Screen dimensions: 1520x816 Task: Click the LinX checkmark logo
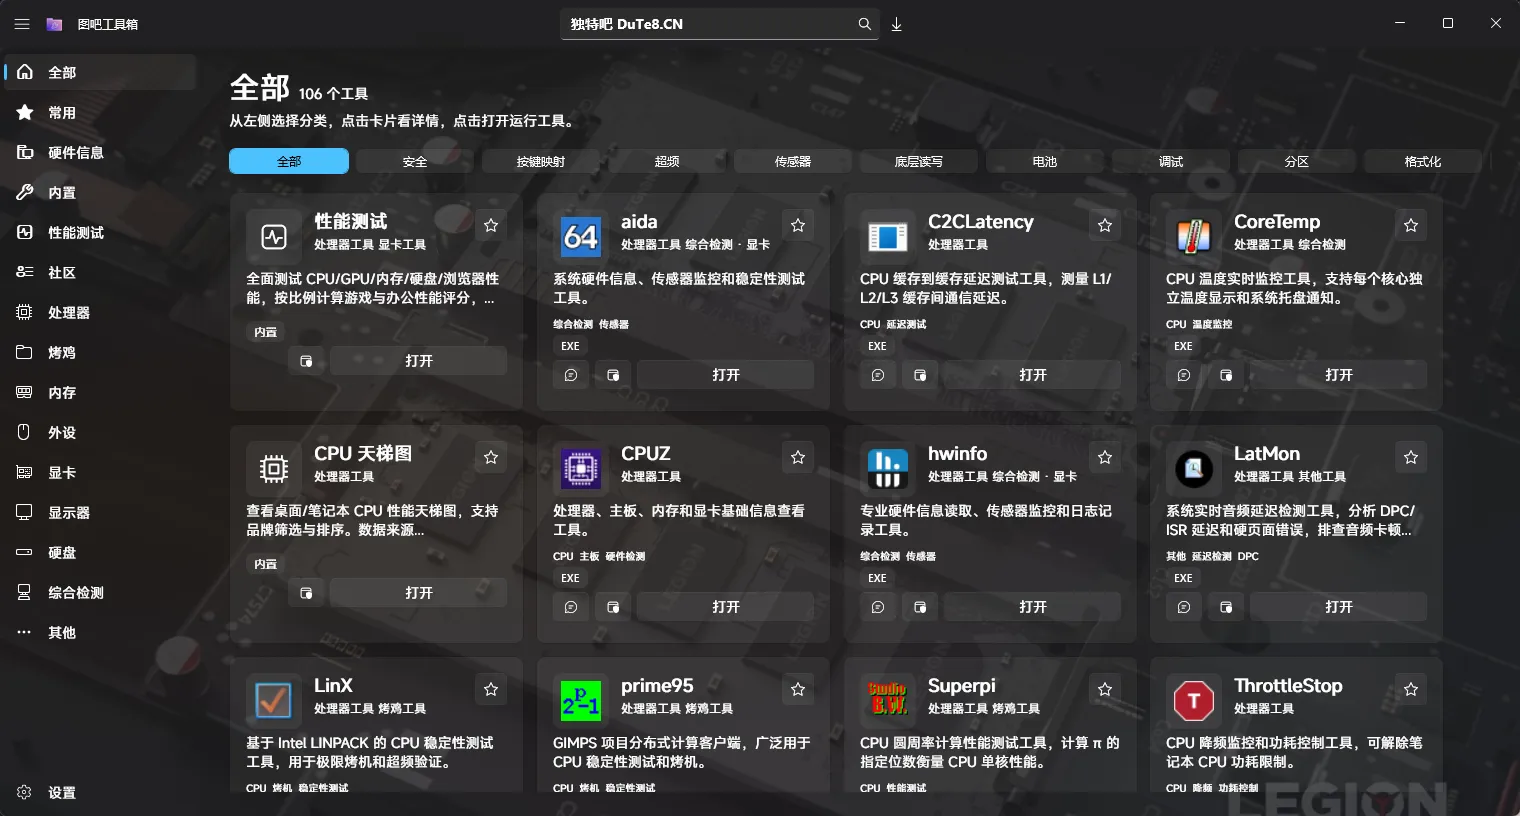[x=274, y=701]
